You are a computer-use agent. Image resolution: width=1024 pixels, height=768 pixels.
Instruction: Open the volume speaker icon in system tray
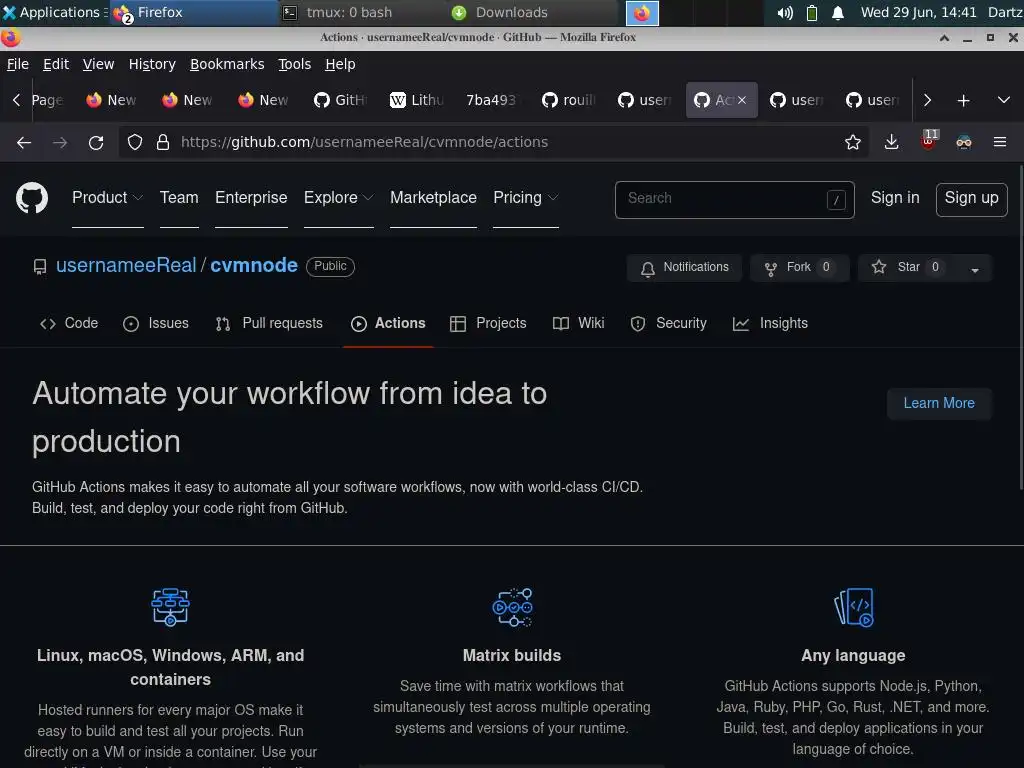785,12
